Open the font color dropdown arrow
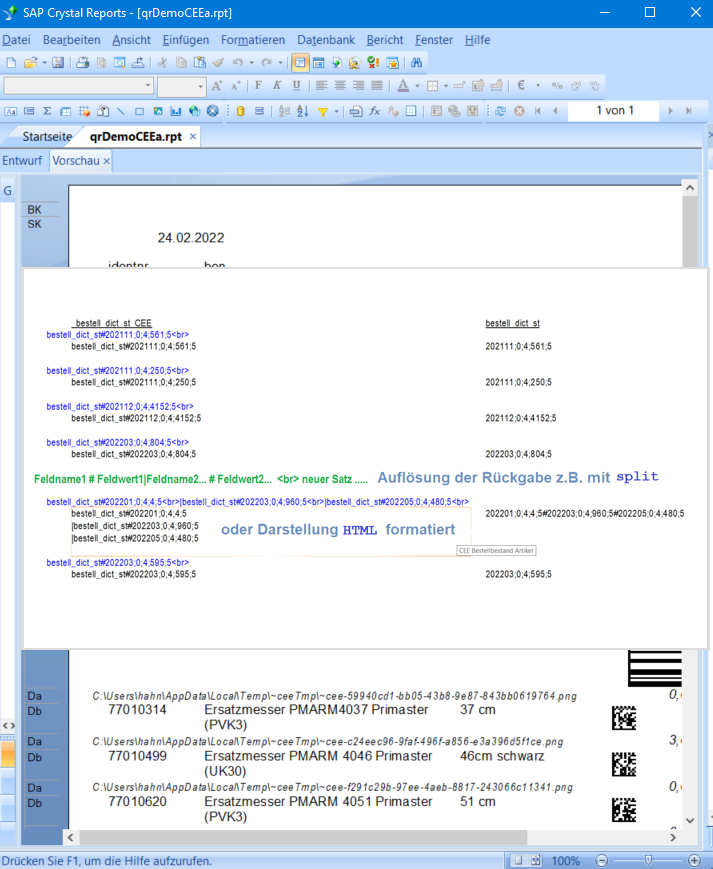Viewport: 713px width, 869px height. [417, 86]
